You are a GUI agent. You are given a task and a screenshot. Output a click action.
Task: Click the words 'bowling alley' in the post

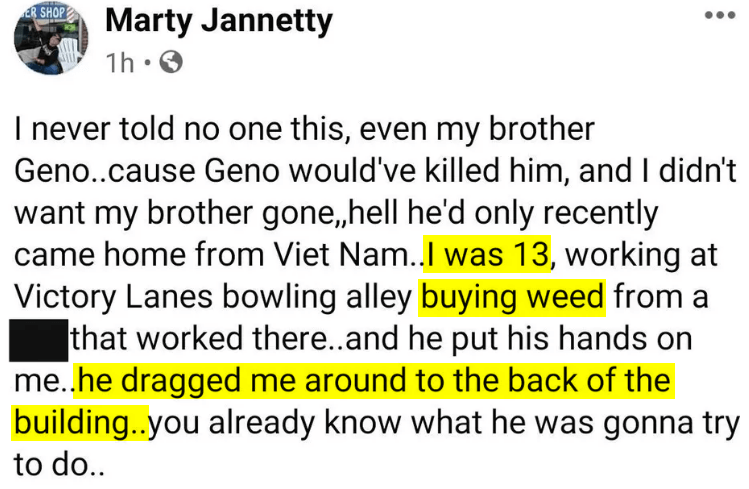point(317,298)
